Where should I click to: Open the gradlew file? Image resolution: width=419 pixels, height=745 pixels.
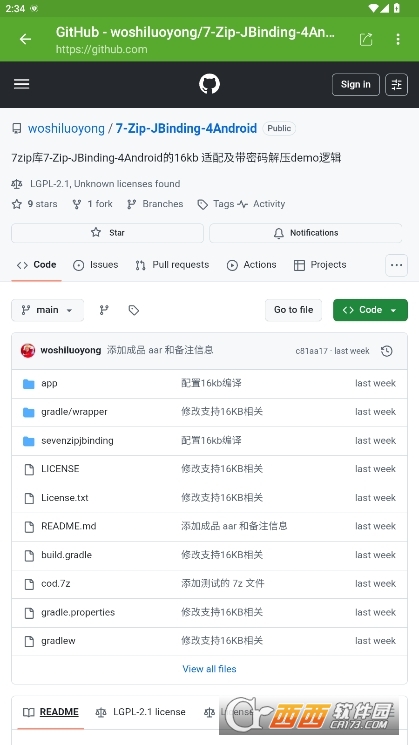click(58, 641)
